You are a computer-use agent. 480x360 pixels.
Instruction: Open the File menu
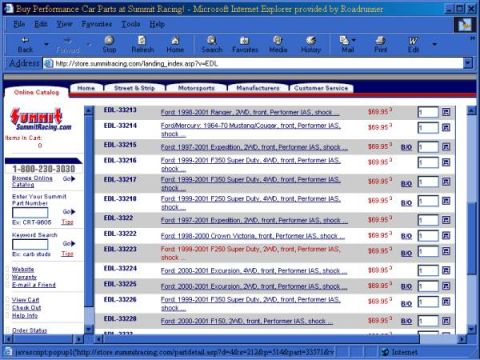click(19, 24)
